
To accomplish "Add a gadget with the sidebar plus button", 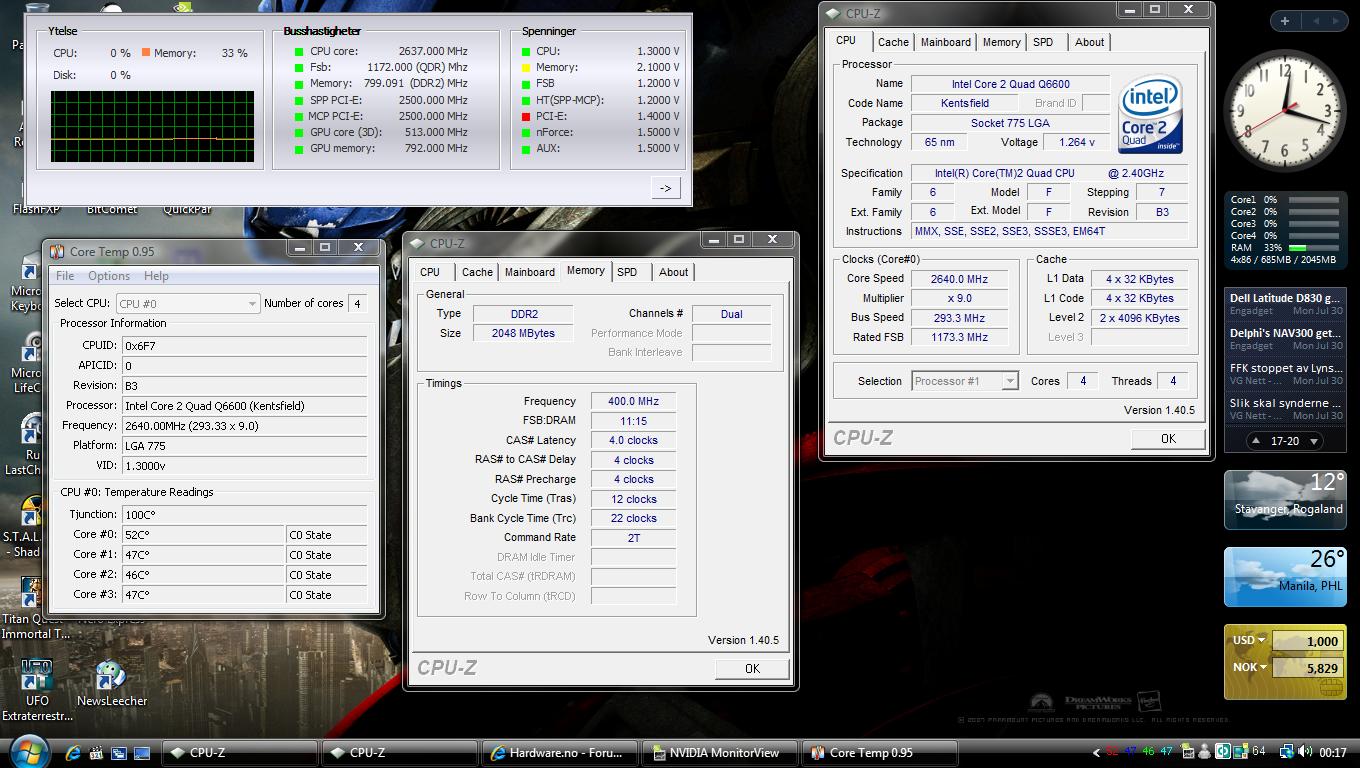I will (x=1284, y=20).
